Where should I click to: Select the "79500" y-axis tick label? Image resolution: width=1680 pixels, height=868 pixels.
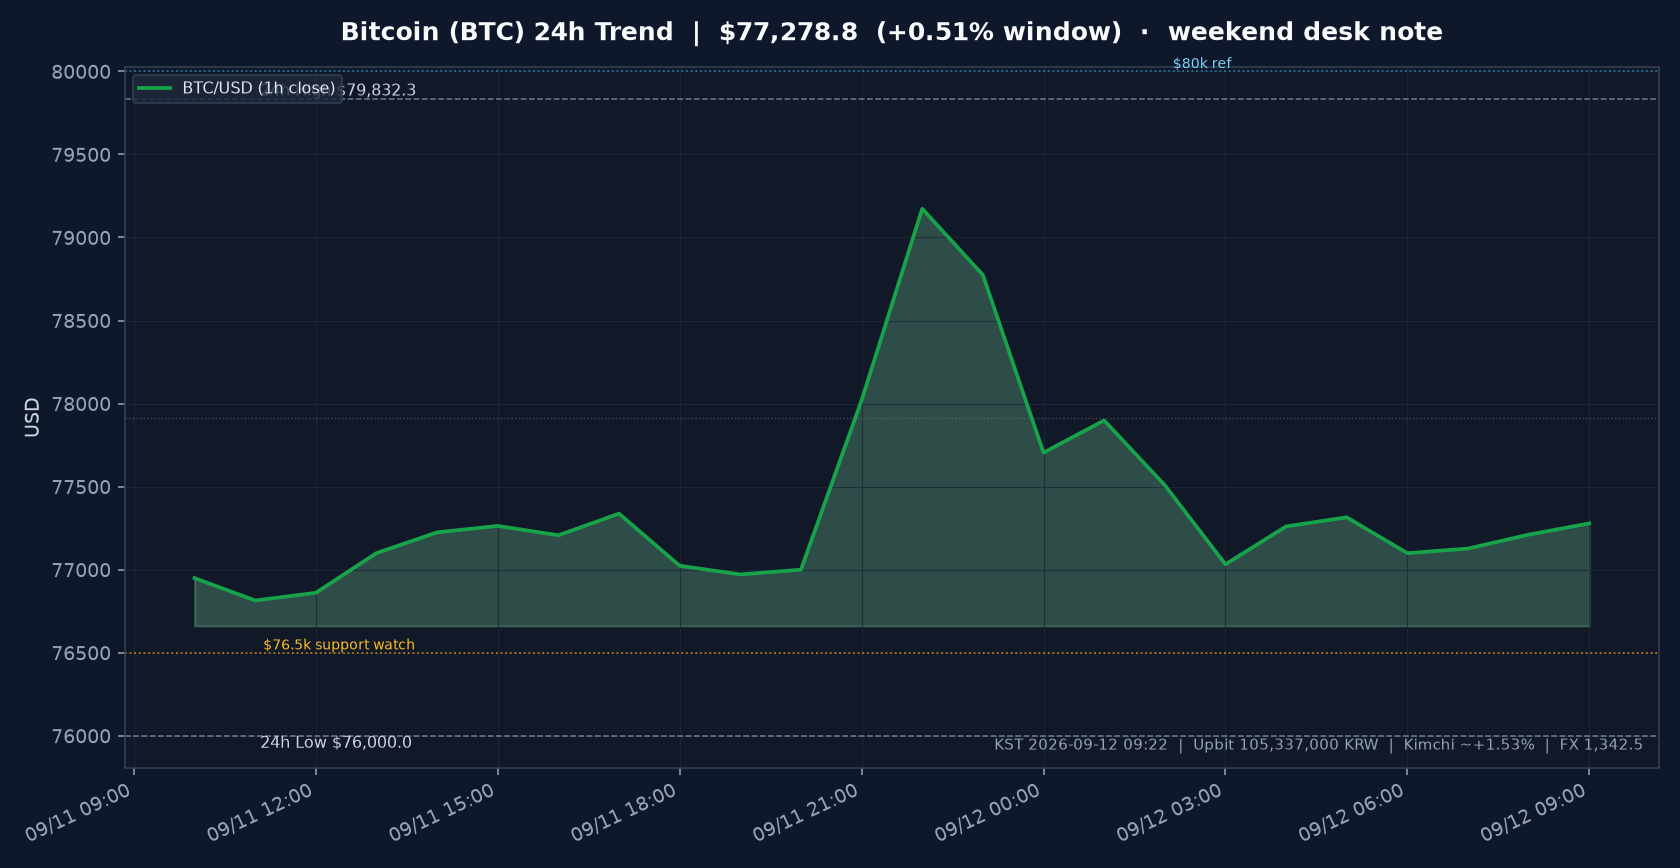click(81, 155)
